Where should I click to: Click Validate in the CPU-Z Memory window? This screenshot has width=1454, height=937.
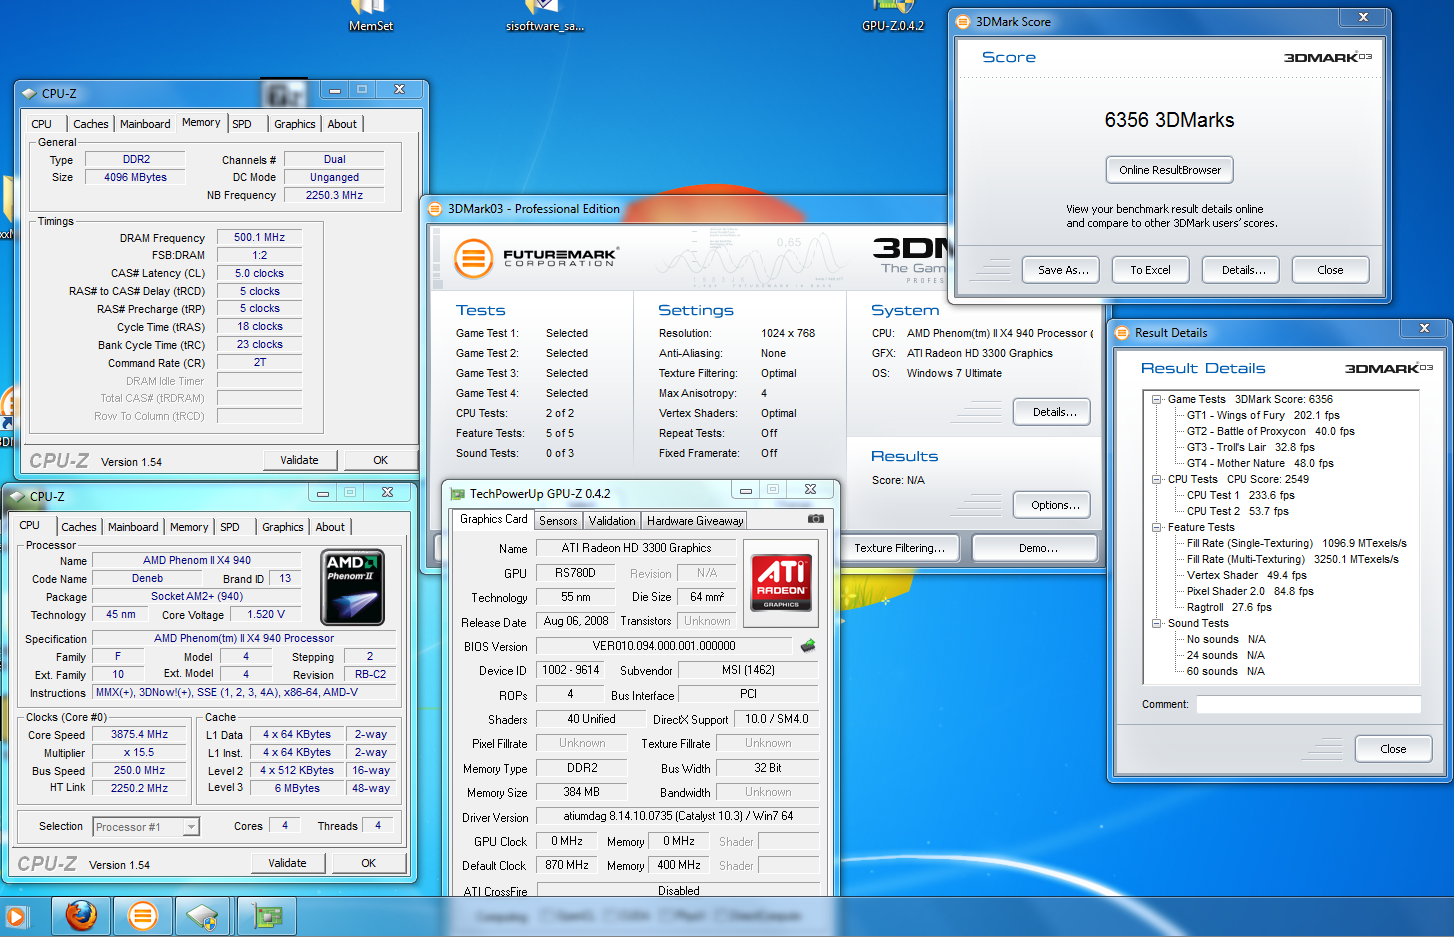coord(299,460)
